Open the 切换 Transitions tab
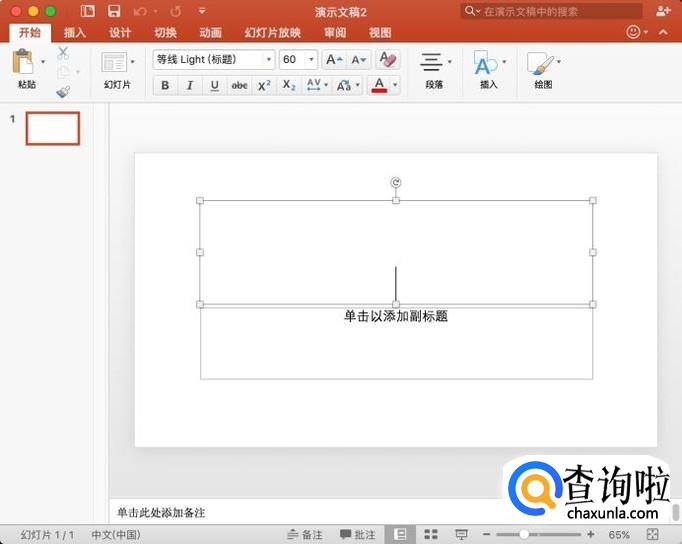682x544 pixels. pos(165,33)
